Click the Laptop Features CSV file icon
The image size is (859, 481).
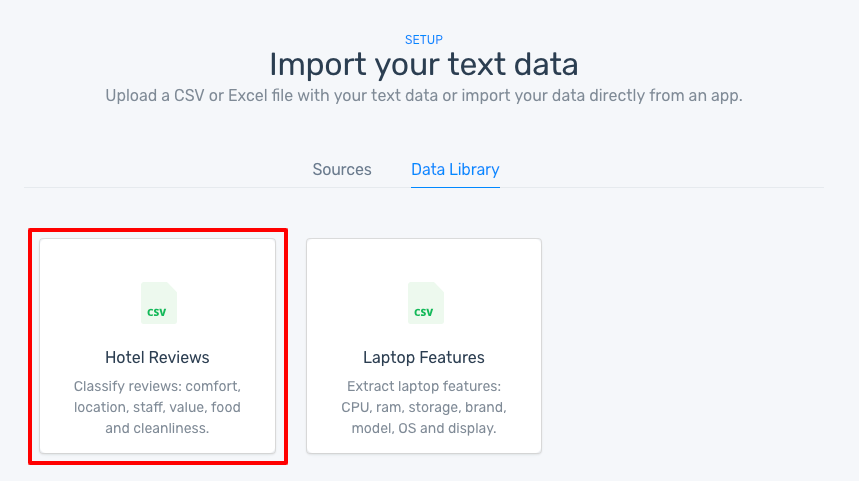point(425,303)
